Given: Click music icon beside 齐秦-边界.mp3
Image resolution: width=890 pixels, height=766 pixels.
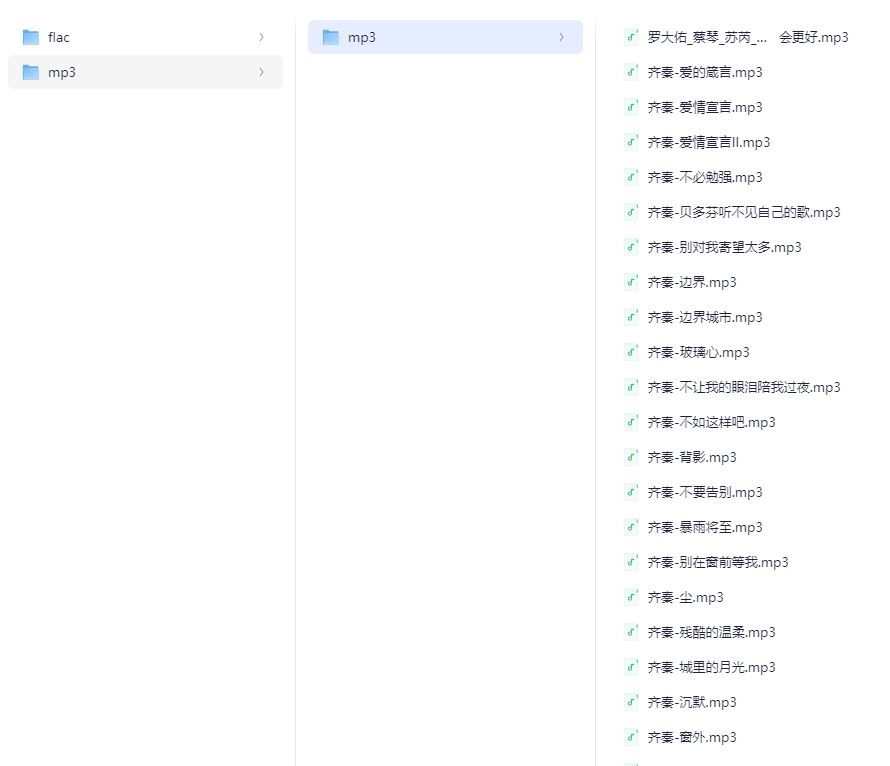Looking at the screenshot, I should pyautogui.click(x=631, y=282).
